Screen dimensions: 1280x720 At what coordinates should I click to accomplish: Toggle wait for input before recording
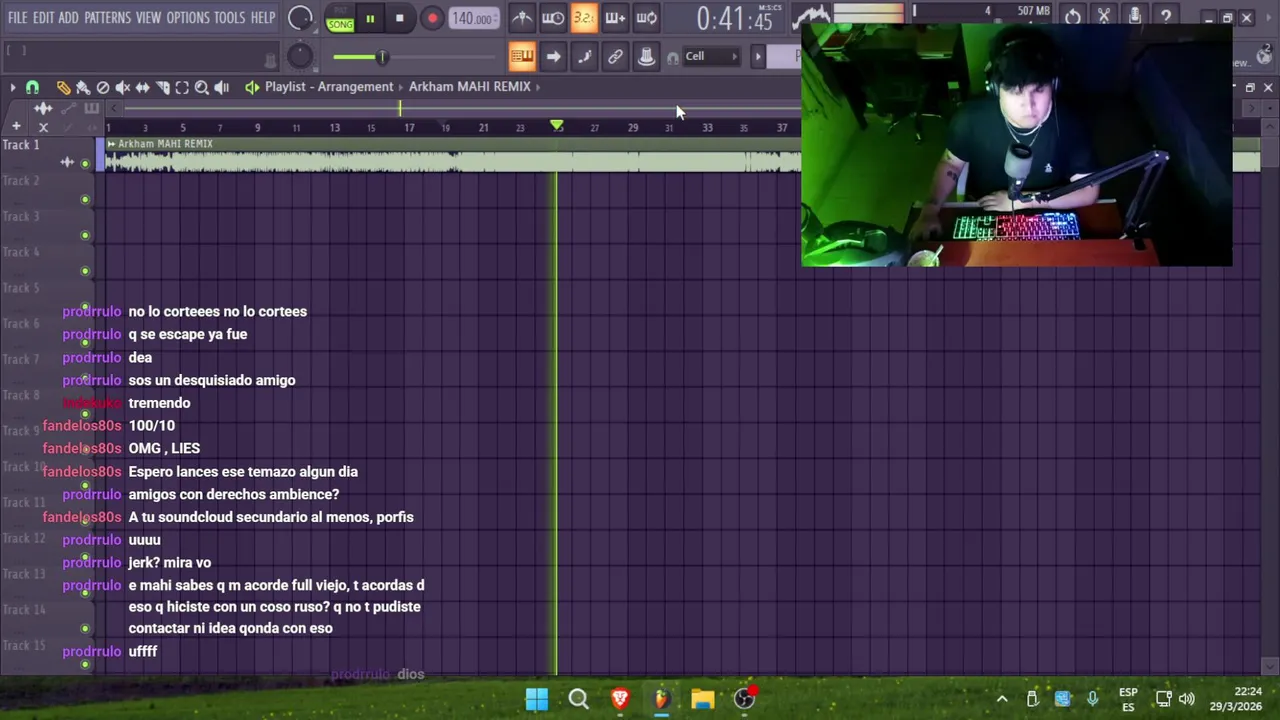coord(553,17)
